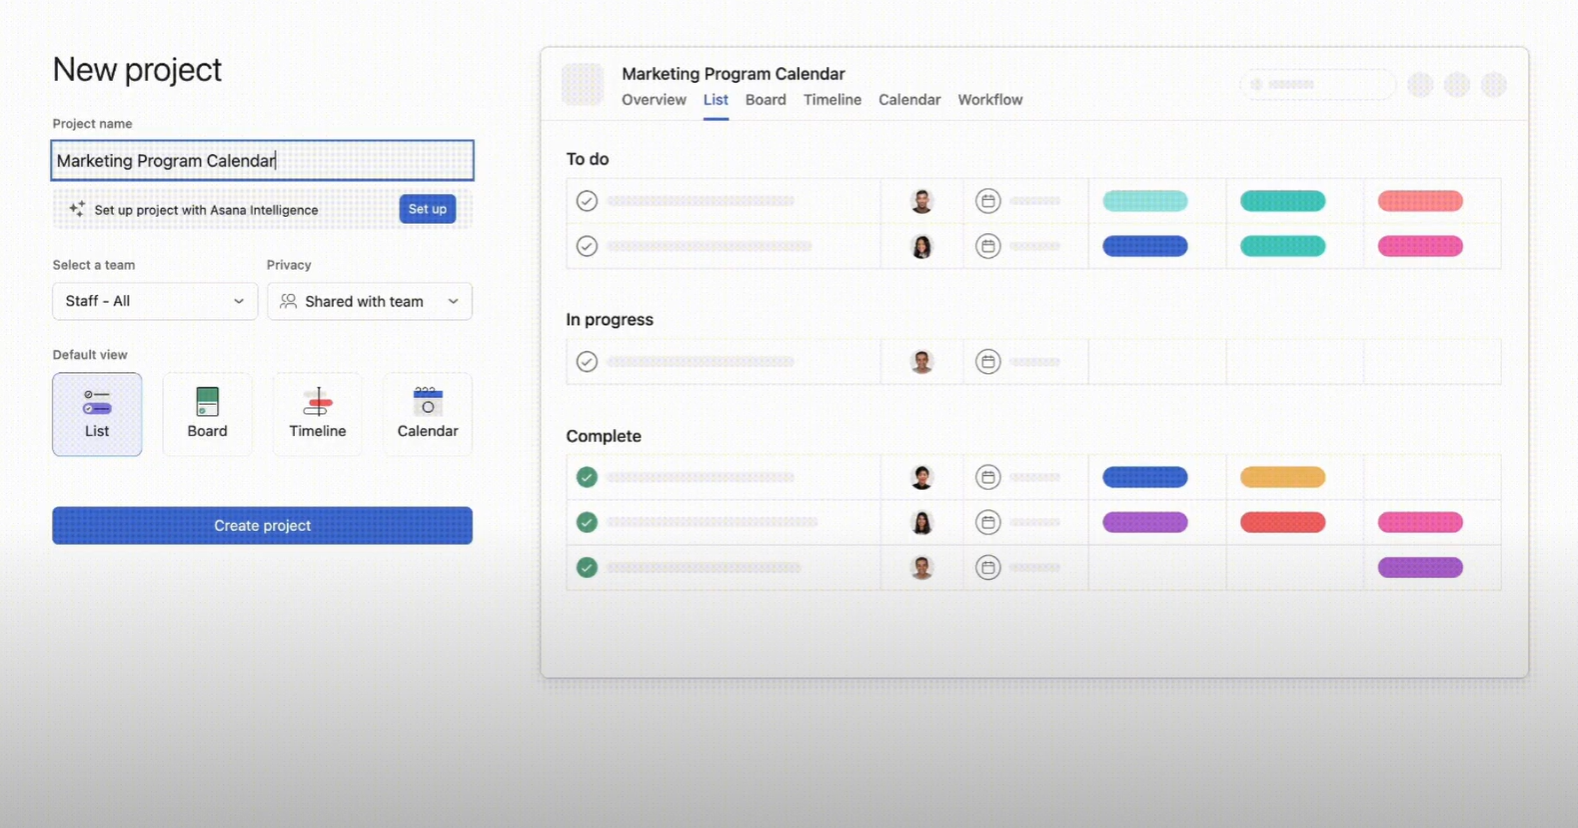
Task: Toggle the first To do task's checkmark
Action: [x=587, y=201]
